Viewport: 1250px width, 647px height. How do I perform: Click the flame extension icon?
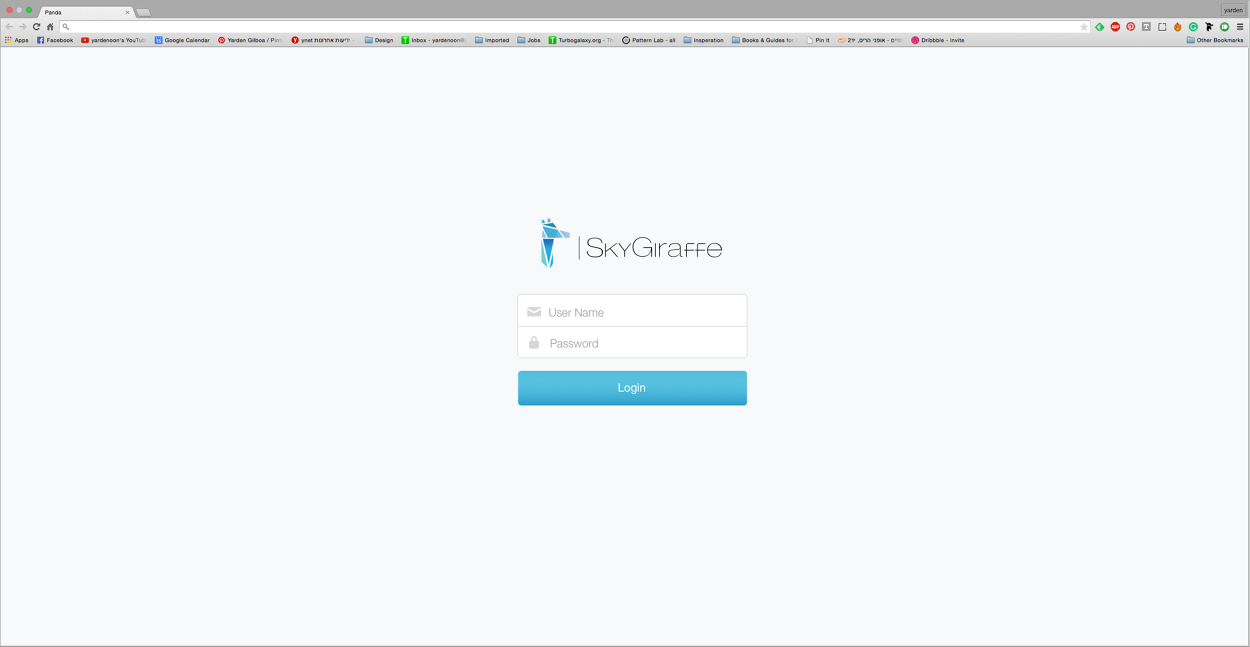[x=1177, y=26]
